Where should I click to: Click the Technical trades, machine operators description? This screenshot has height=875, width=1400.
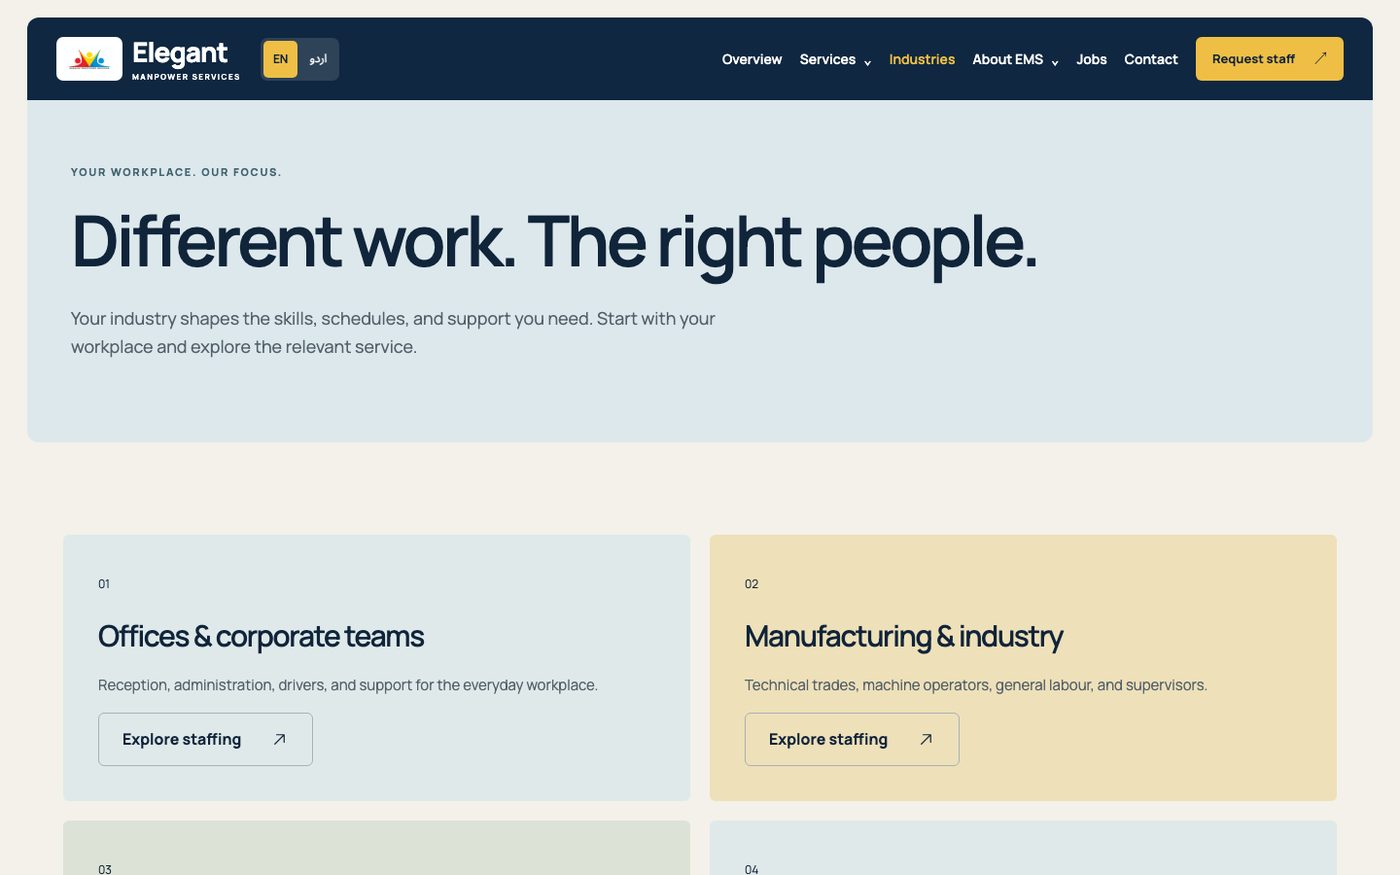[x=976, y=685]
